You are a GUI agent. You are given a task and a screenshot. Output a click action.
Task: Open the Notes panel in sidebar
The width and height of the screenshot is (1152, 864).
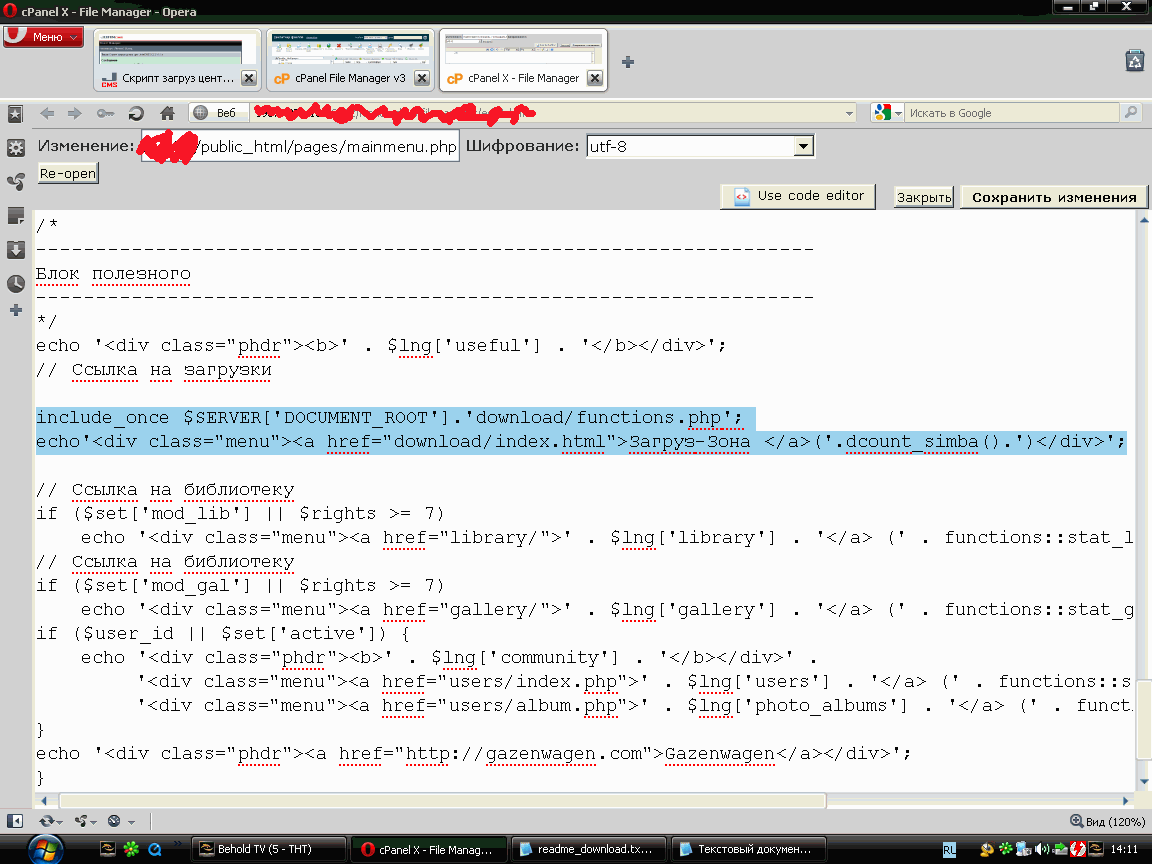tap(15, 215)
